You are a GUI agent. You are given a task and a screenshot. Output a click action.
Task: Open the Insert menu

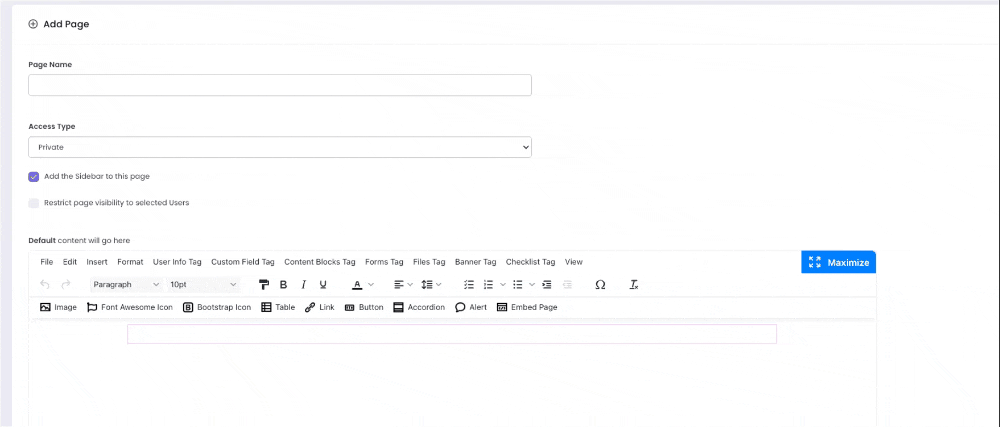pos(97,262)
